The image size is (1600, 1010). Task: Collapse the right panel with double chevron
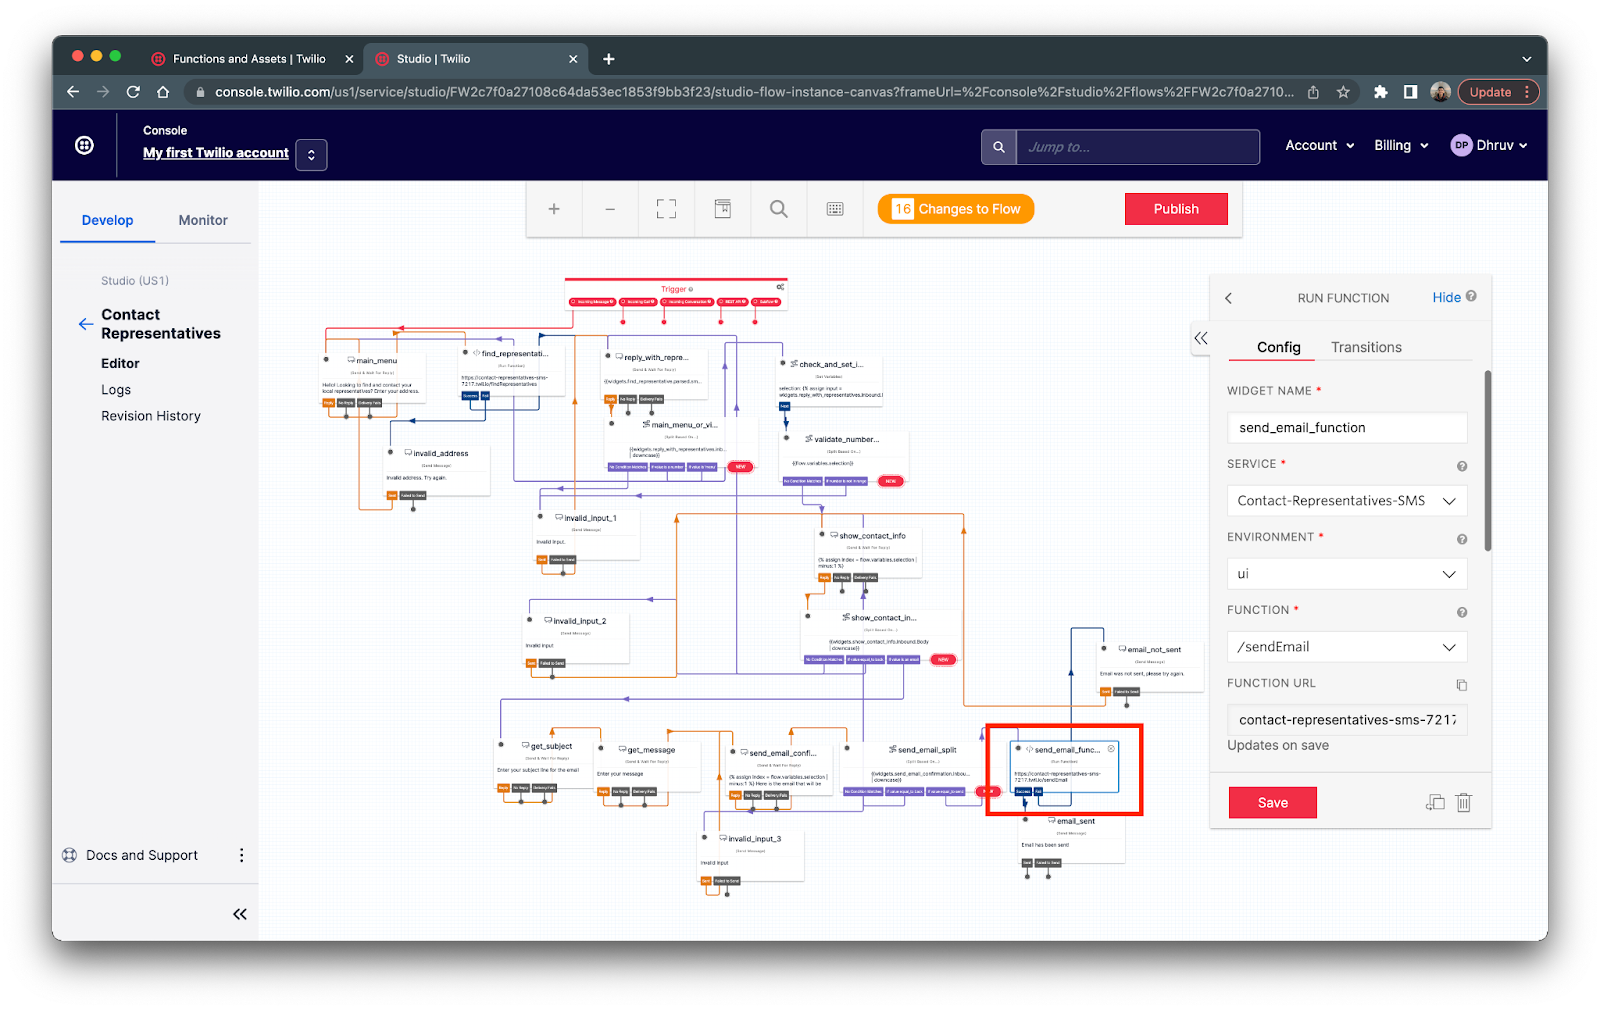tap(1201, 338)
